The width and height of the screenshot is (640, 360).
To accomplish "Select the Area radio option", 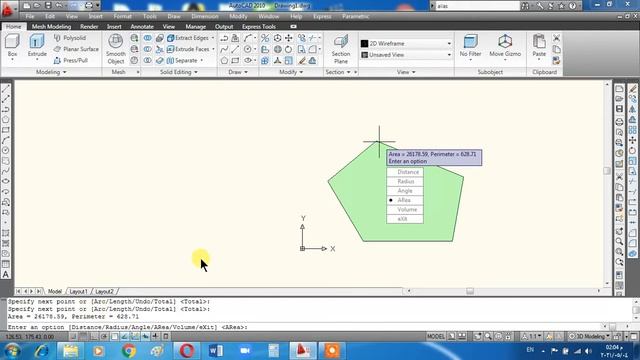I will point(404,200).
